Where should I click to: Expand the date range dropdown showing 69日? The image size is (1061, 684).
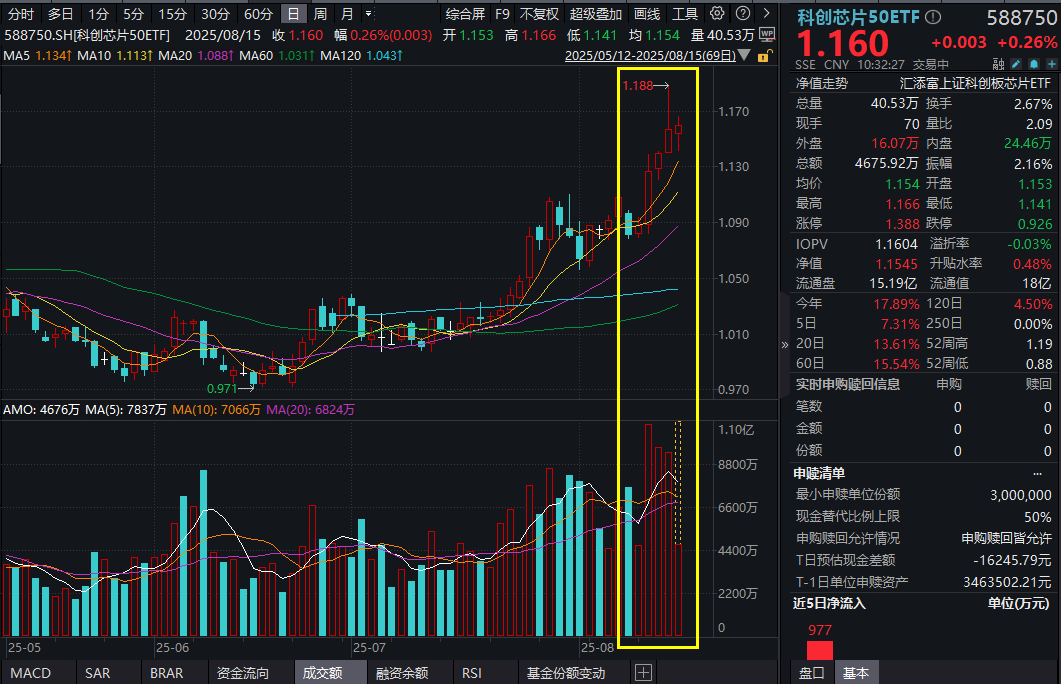click(x=744, y=56)
